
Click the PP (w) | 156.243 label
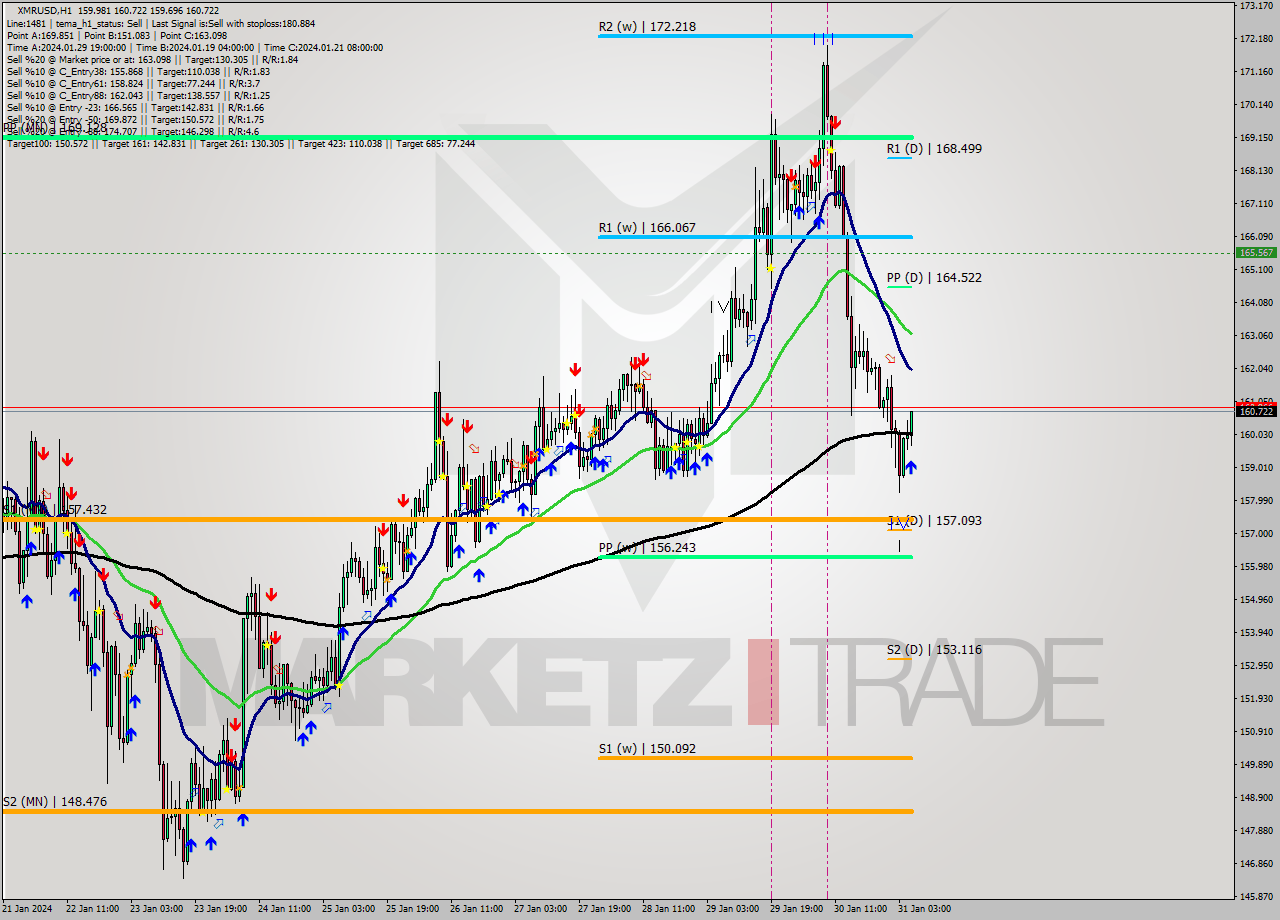click(646, 548)
